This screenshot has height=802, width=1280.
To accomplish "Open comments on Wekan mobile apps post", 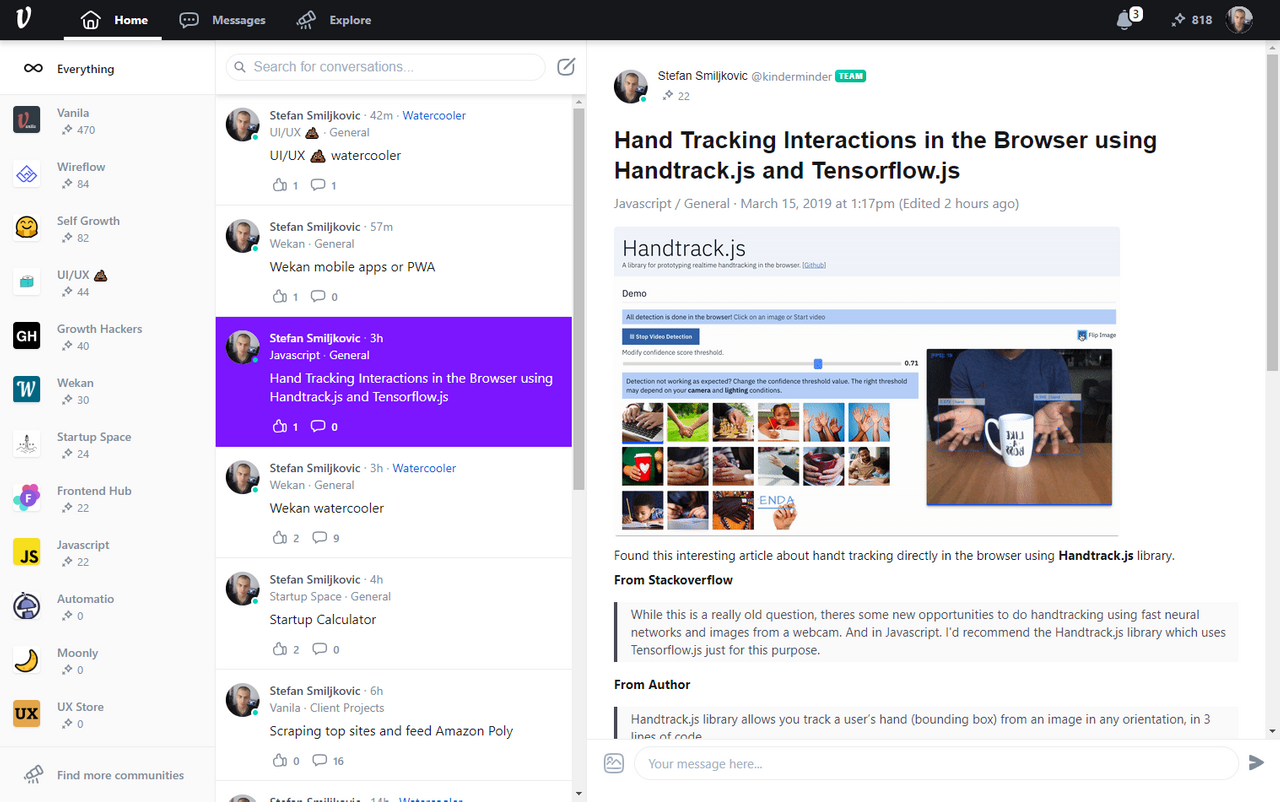I will click(324, 296).
